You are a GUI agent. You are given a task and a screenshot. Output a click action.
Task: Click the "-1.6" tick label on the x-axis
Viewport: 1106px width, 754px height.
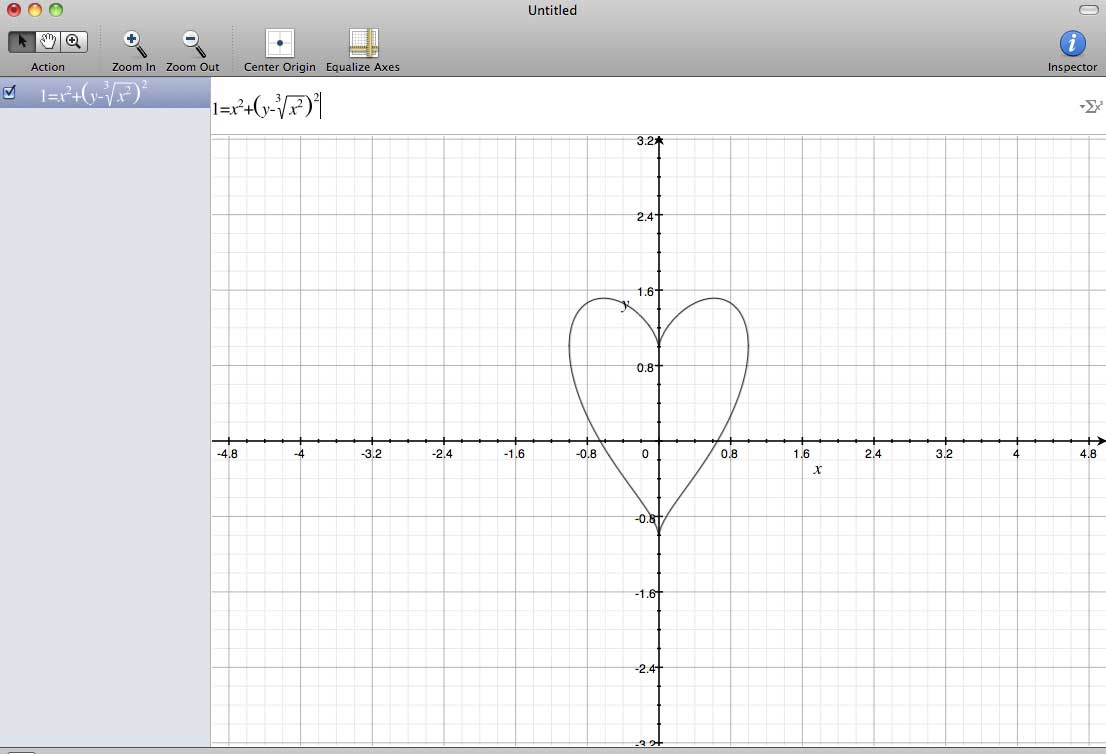(x=514, y=454)
